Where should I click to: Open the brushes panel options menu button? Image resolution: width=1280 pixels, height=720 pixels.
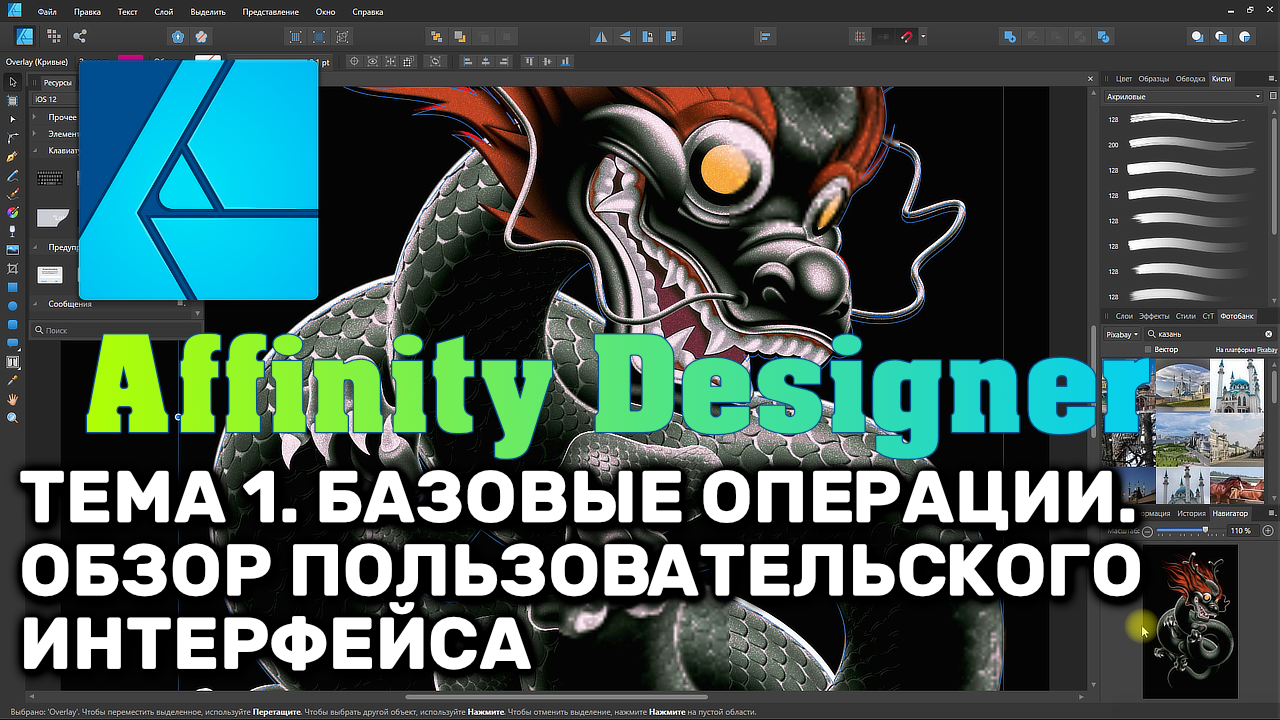pyautogui.click(x=1270, y=78)
